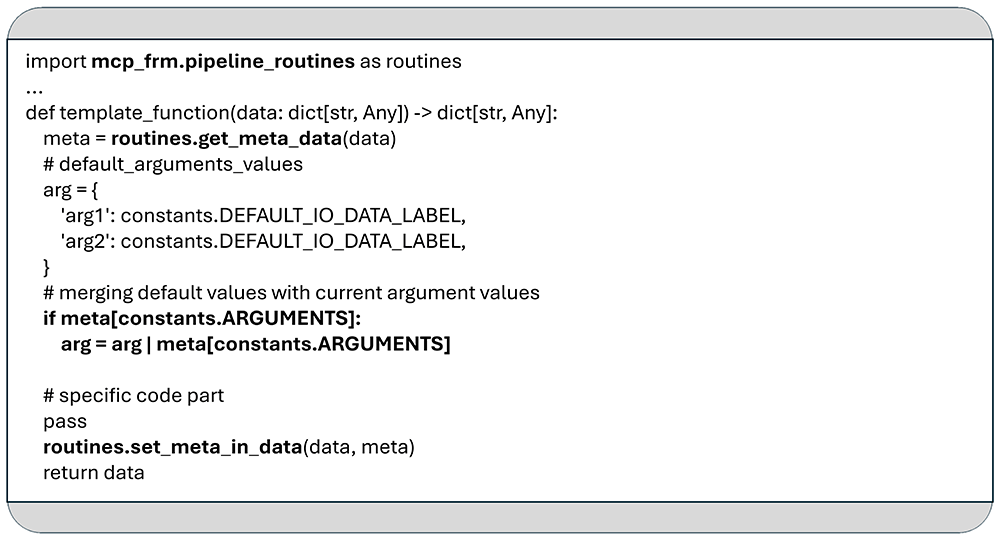The width and height of the screenshot is (1000, 540).
Task: Click the closing curly brace line
Action: point(47,267)
